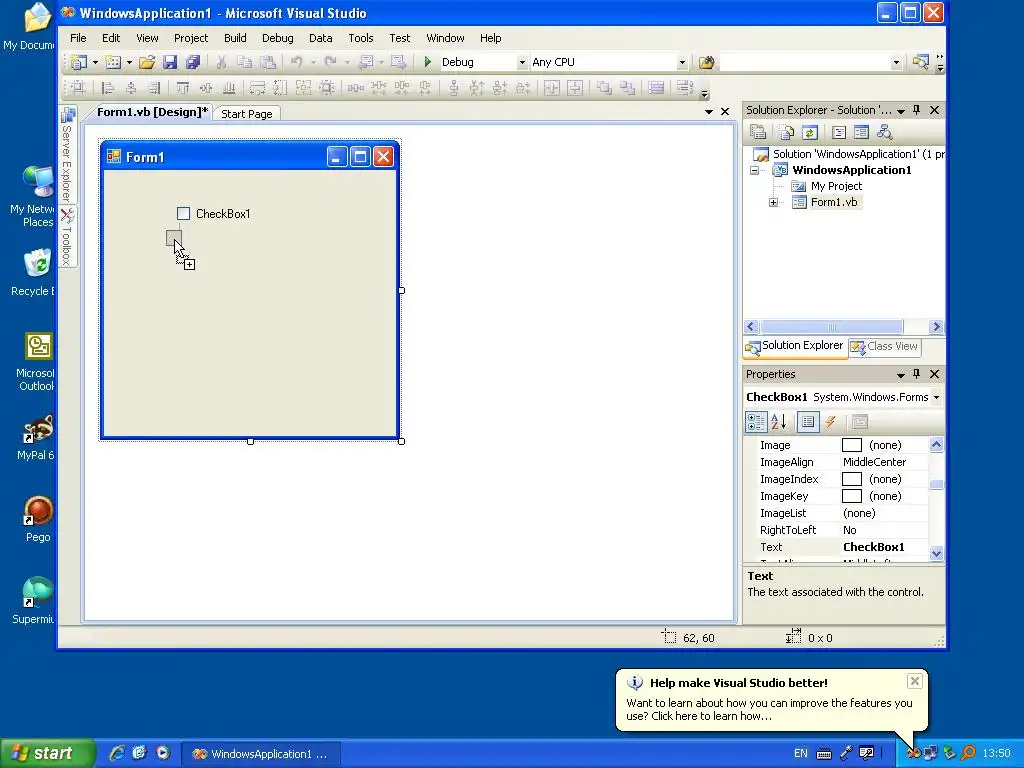Sort properties alphabetically with A-Z icon
Screen dimensions: 1024x768
point(778,422)
